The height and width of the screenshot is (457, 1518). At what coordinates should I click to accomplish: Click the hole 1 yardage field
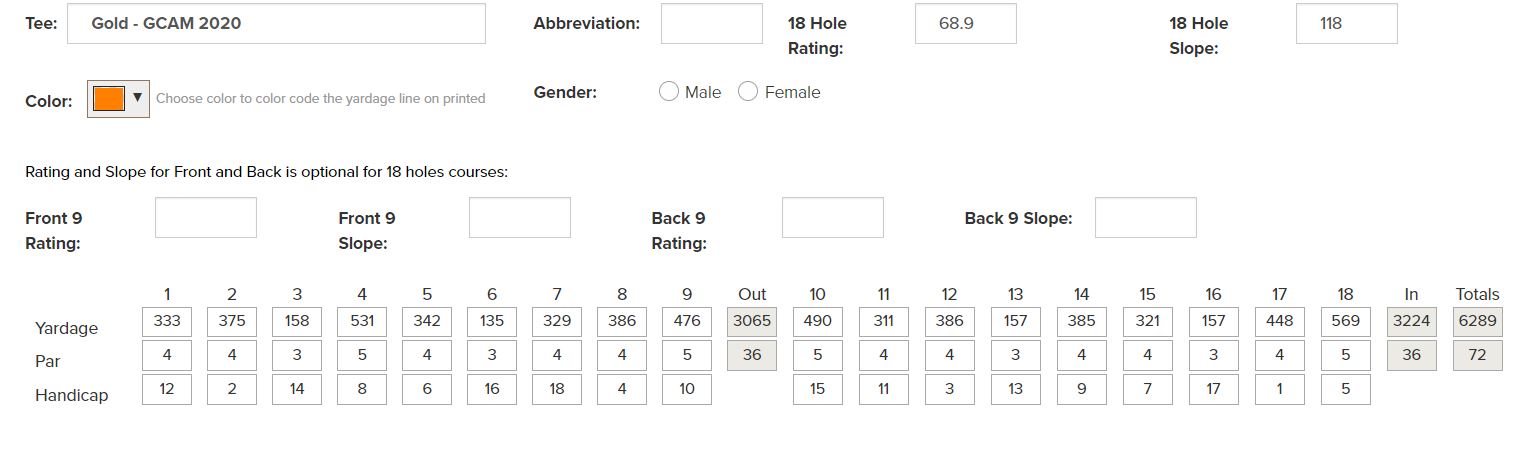click(167, 322)
